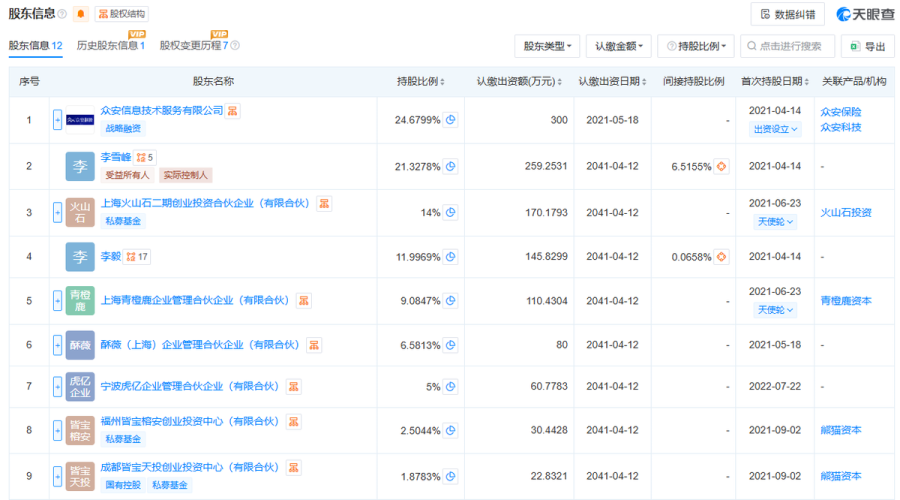Click 数据纠错 data correction button

click(788, 14)
